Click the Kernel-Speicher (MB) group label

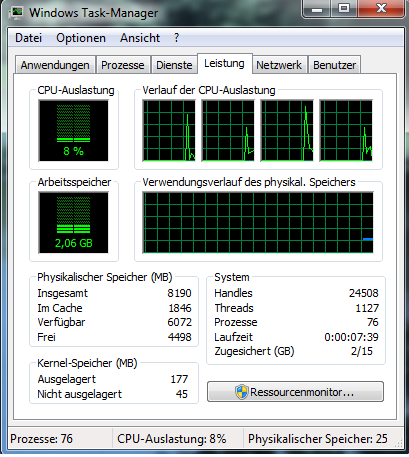[87, 363]
